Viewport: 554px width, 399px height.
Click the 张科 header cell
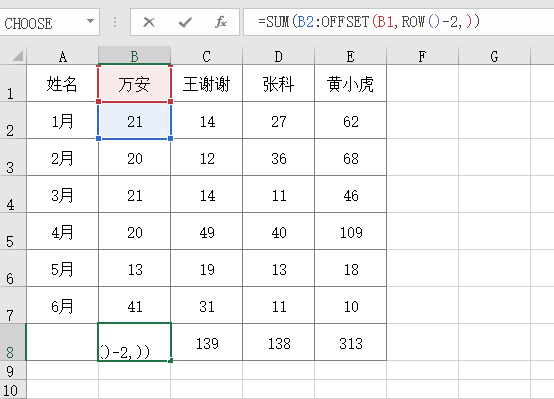tap(279, 84)
